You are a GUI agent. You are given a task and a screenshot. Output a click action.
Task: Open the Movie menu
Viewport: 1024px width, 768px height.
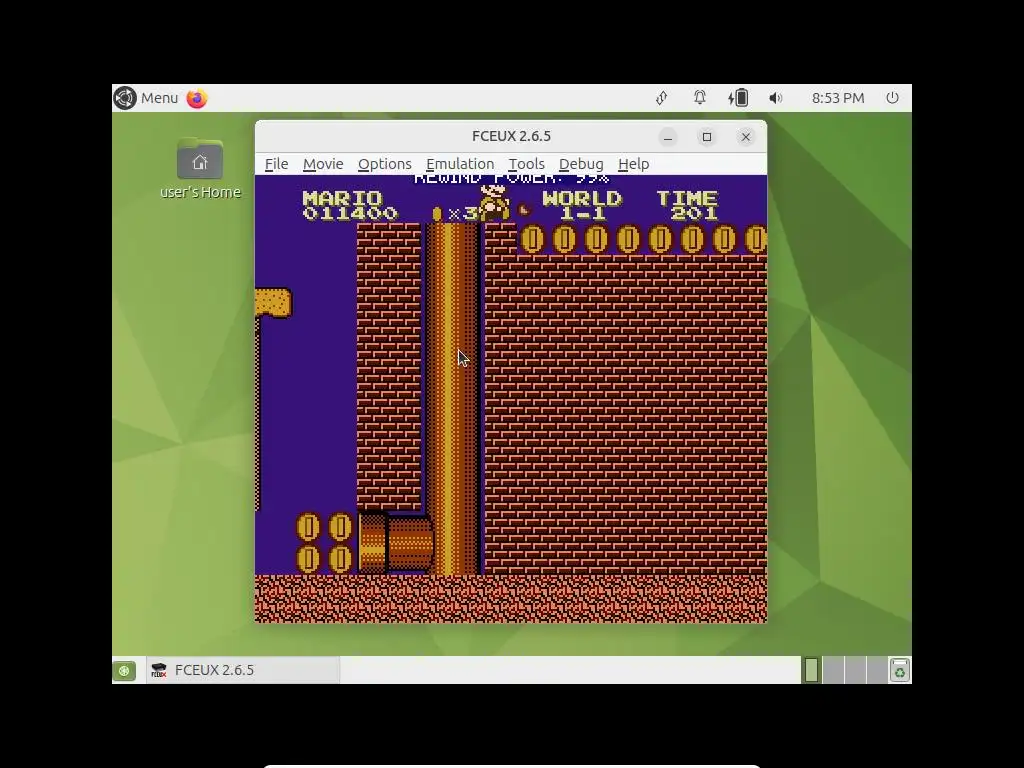pyautogui.click(x=323, y=164)
